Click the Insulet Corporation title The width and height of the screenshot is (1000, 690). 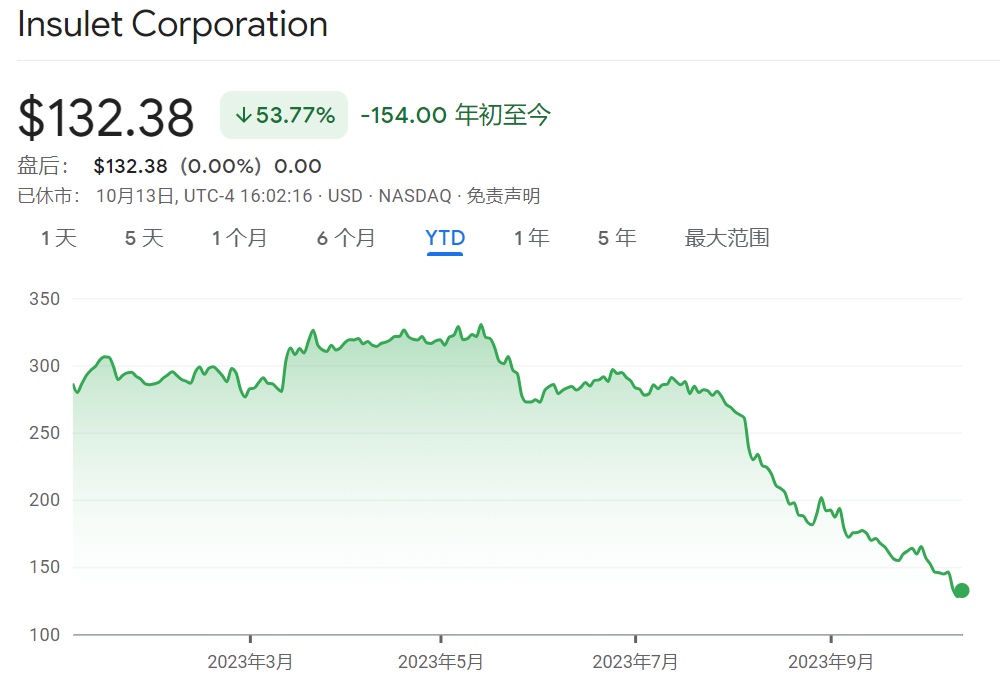[x=172, y=24]
